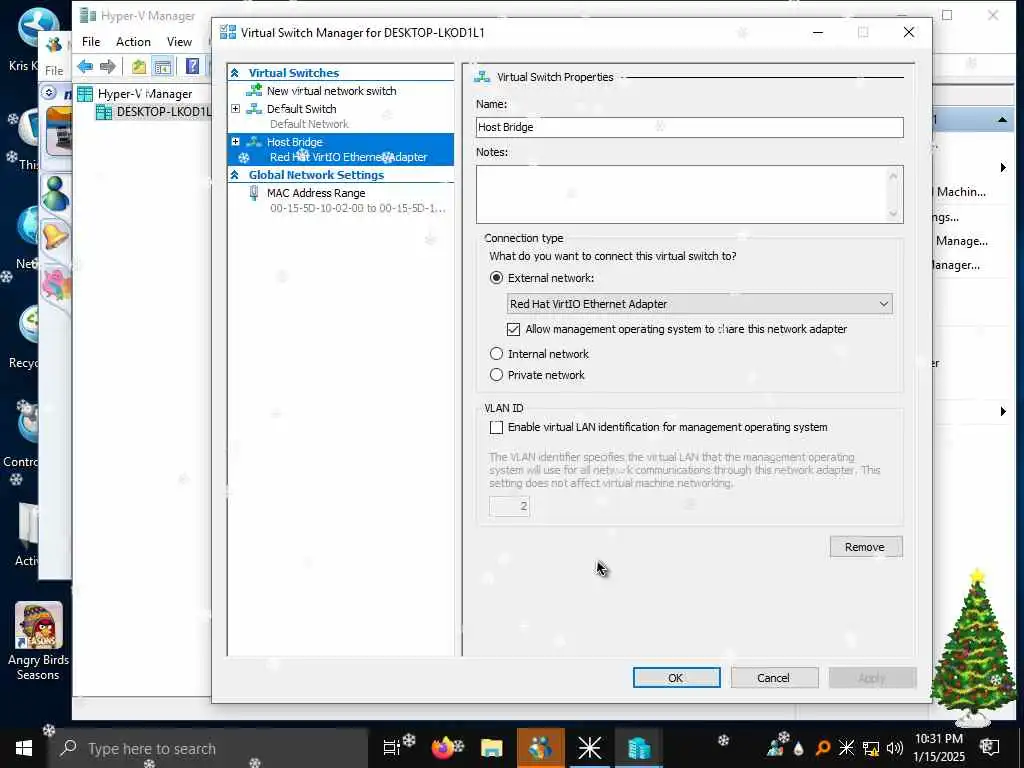Open the File menu in Hyper-V Manager
This screenshot has height=768, width=1024.
tap(91, 42)
